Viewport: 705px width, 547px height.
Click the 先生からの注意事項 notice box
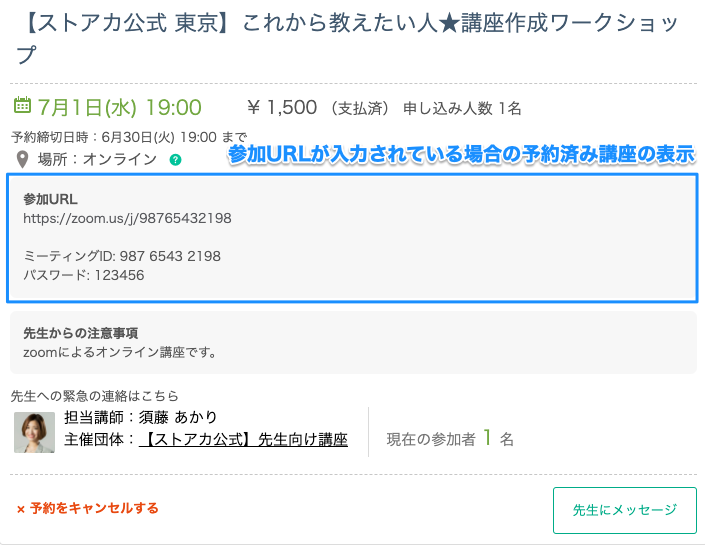(352, 342)
